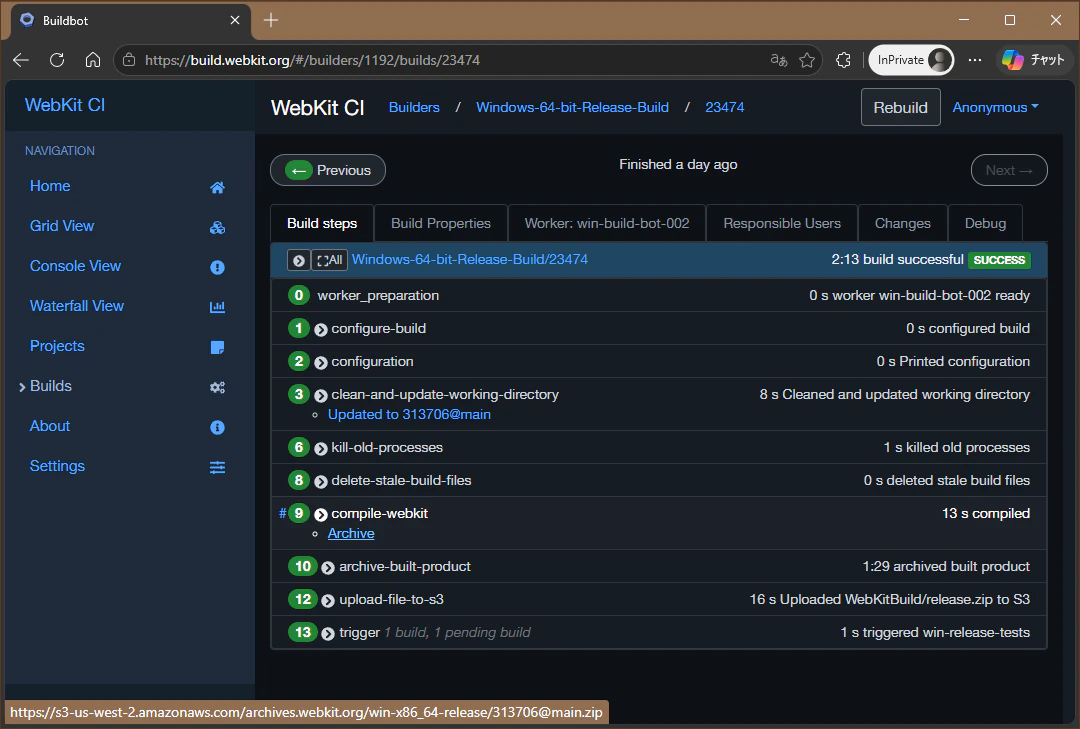Click the browser address bar URL

tap(312, 60)
